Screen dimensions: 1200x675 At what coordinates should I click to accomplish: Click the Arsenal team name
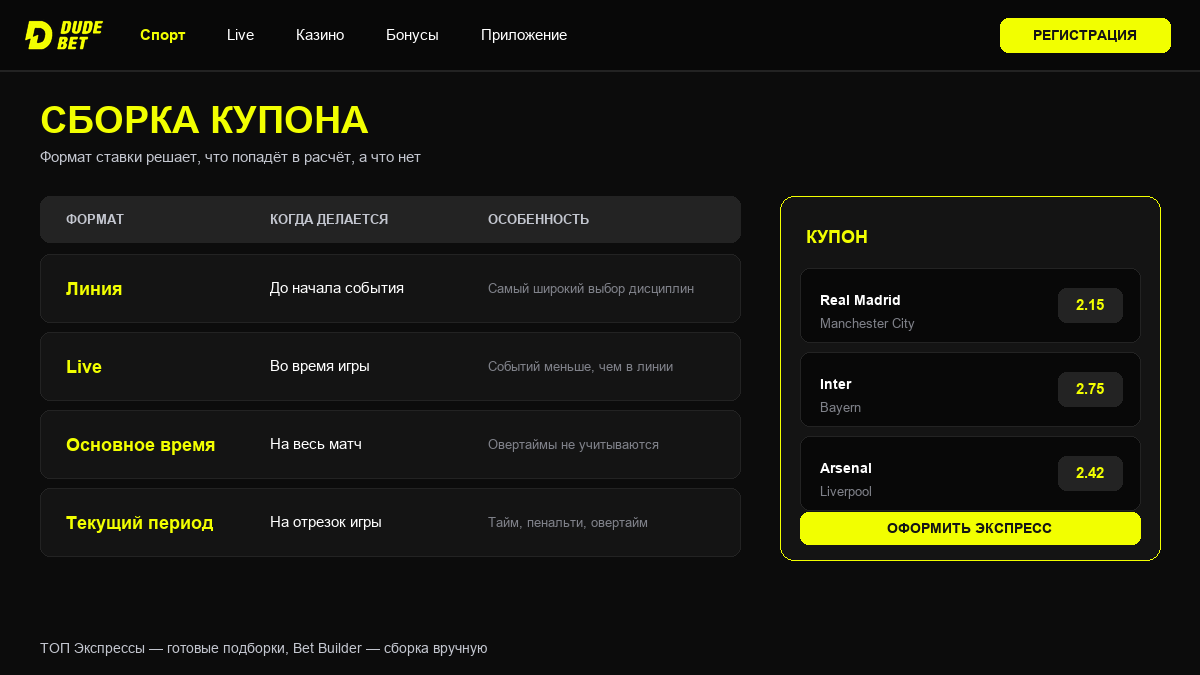tap(846, 468)
